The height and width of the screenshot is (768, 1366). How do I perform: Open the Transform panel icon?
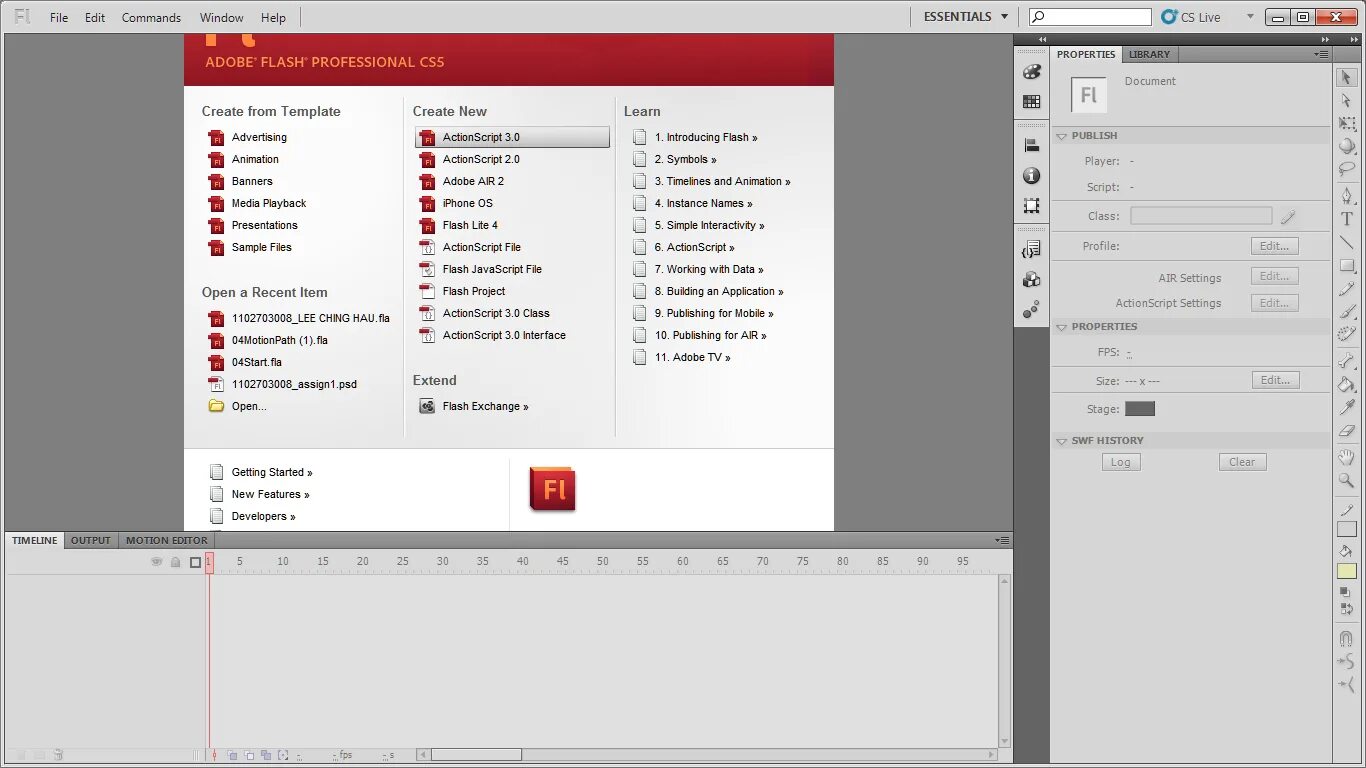(1032, 205)
